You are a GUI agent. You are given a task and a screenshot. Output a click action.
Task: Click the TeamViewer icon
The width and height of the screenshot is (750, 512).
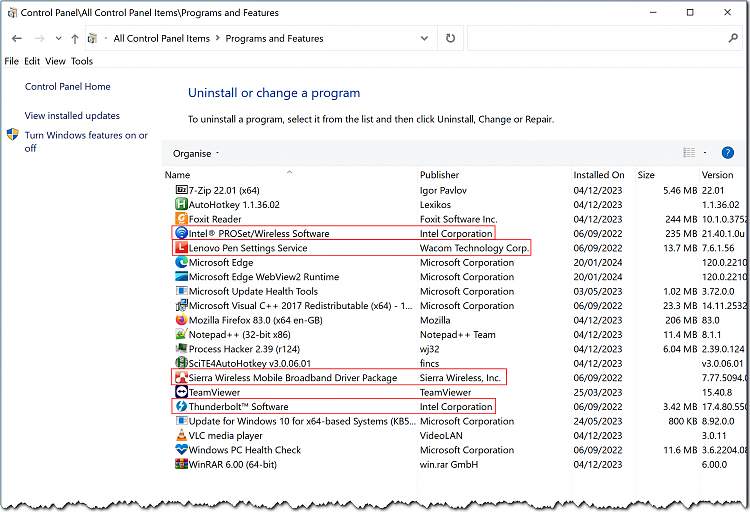click(181, 392)
